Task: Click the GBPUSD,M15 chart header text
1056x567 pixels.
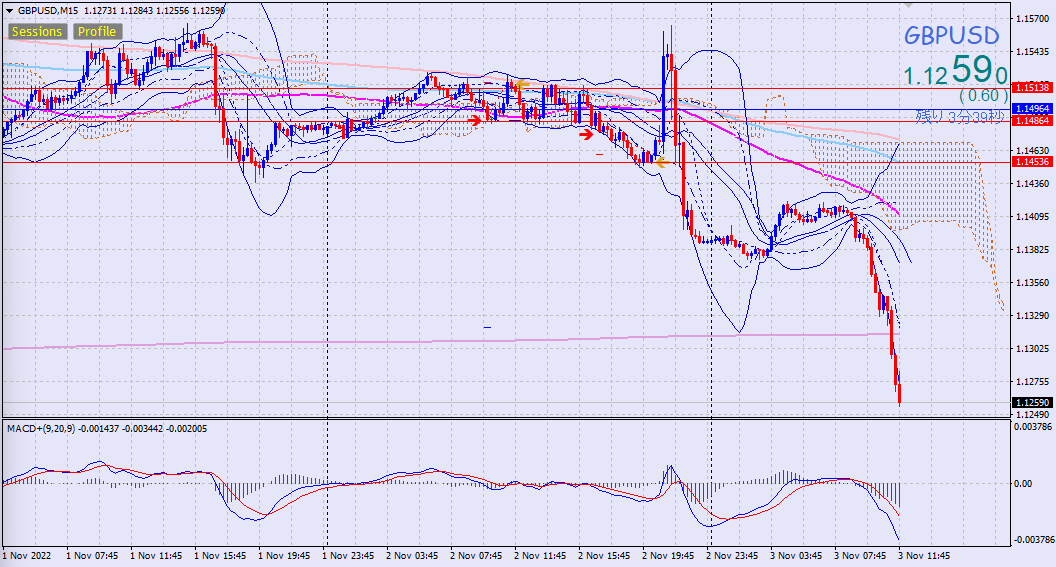Action: 48,11
